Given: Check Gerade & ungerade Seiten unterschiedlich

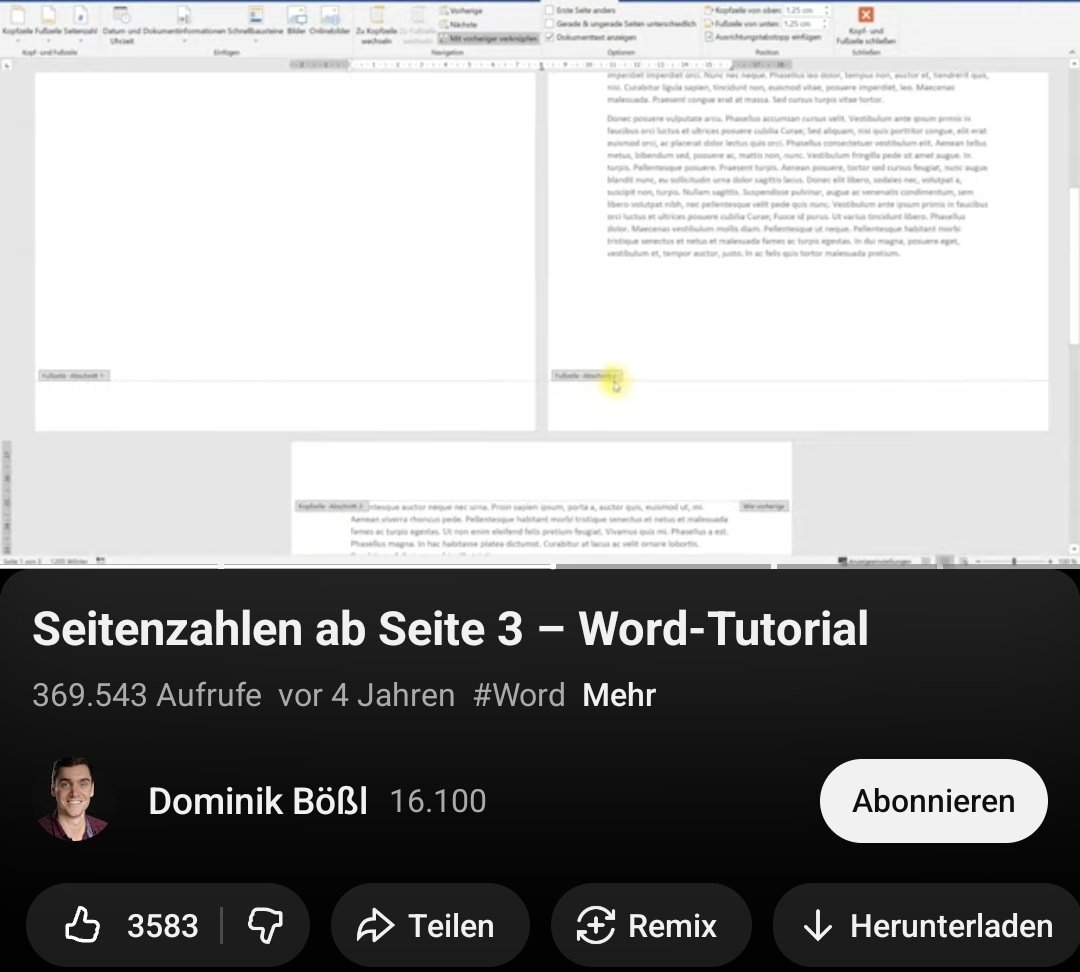Looking at the screenshot, I should click(x=549, y=23).
